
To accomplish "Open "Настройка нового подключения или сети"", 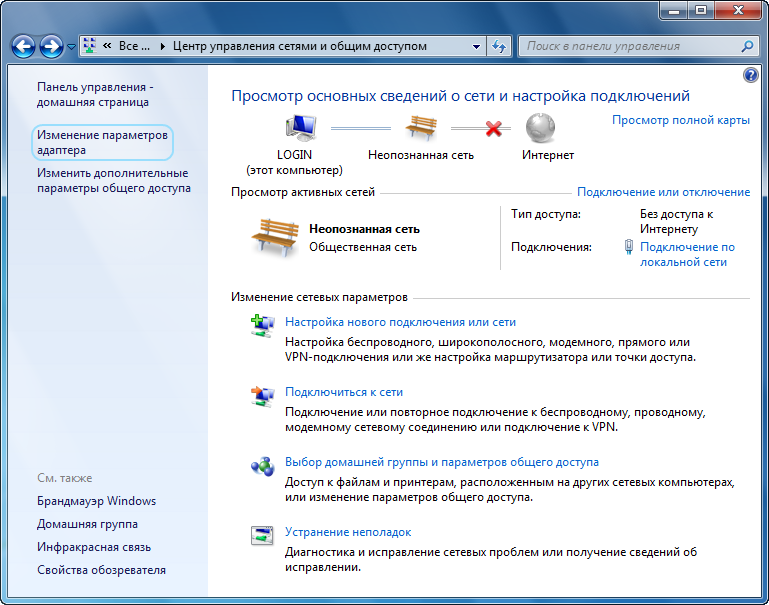I will 400,322.
